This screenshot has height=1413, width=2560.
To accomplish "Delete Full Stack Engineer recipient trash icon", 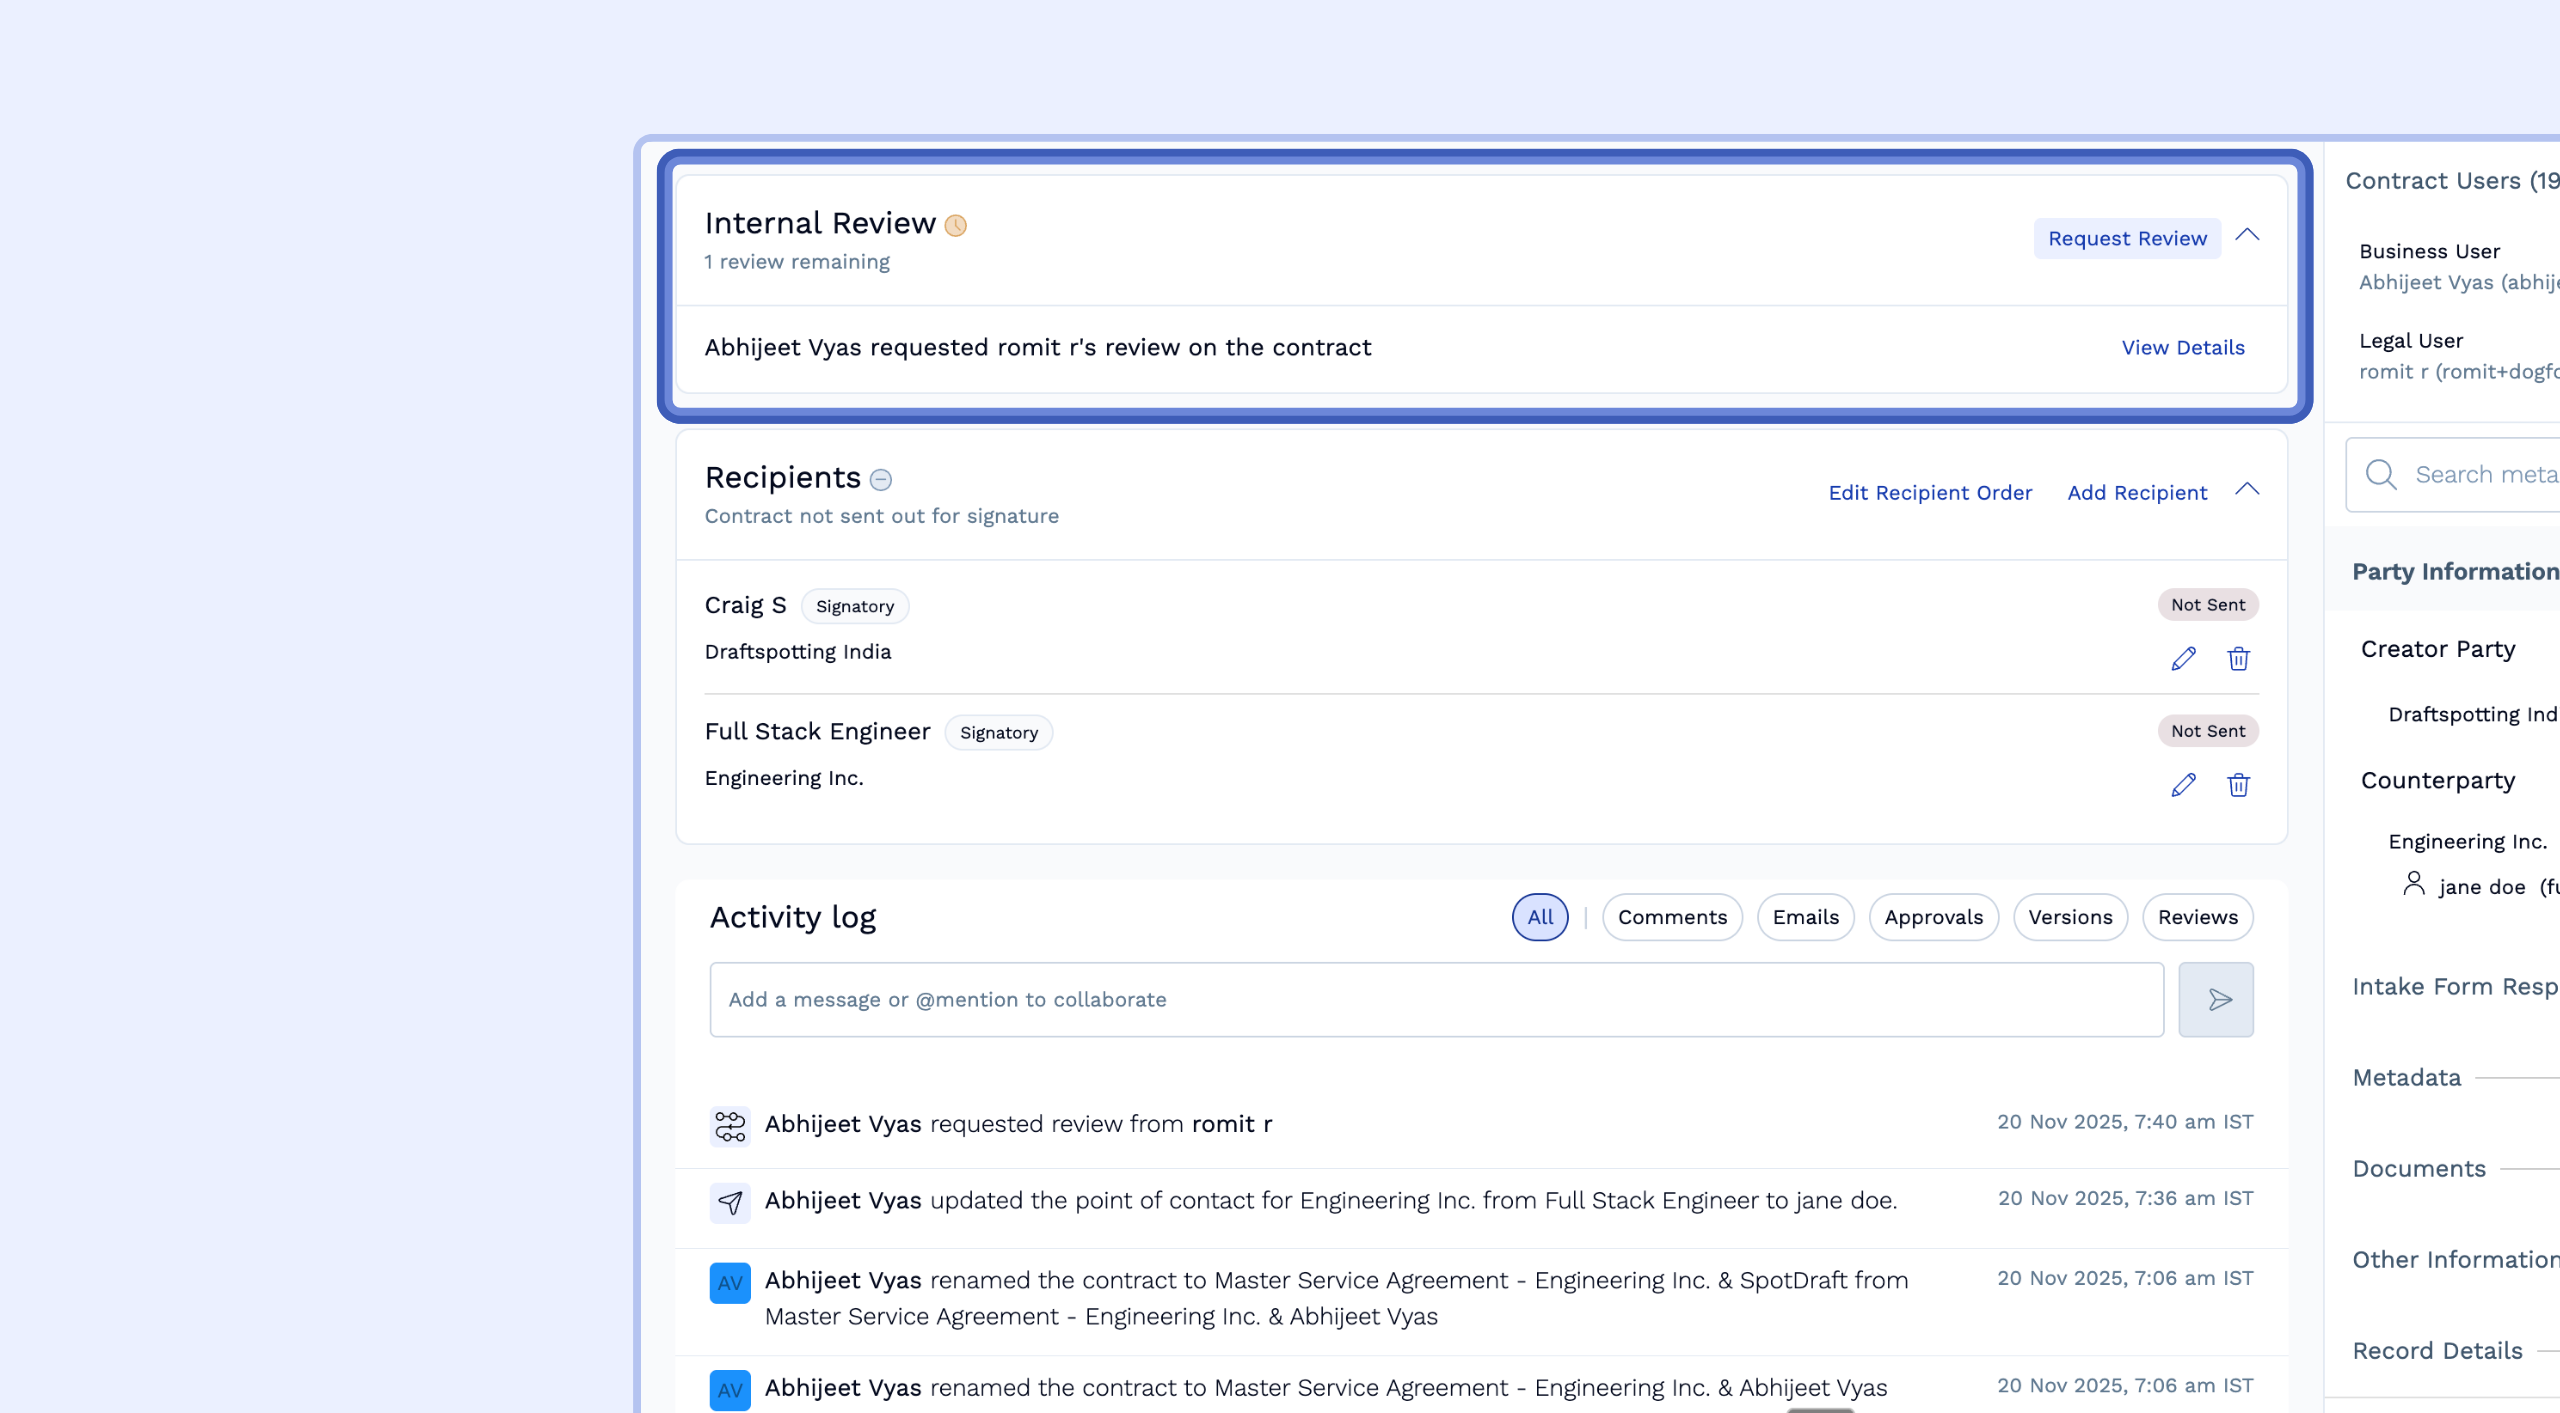I will pos(2238,785).
